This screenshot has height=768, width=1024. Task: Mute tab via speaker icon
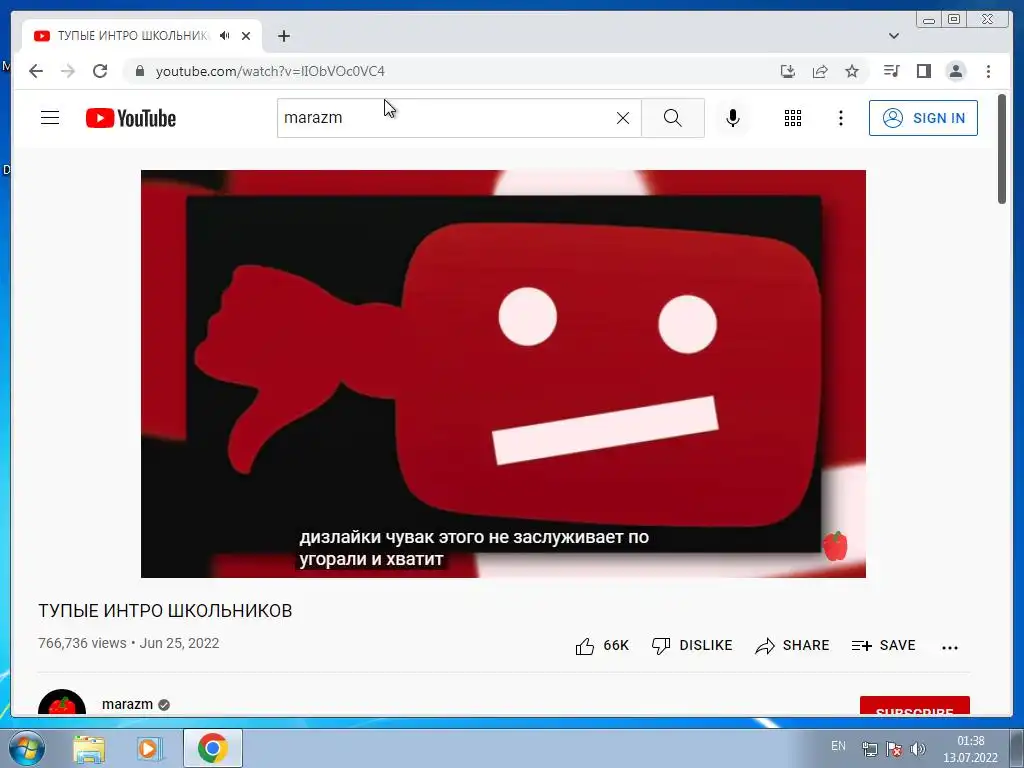pyautogui.click(x=225, y=36)
